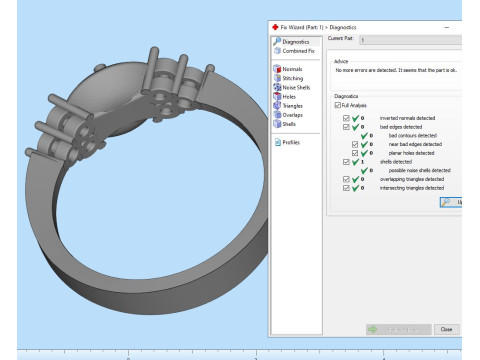480x360 pixels.
Task: Click the Close button
Action: click(447, 329)
